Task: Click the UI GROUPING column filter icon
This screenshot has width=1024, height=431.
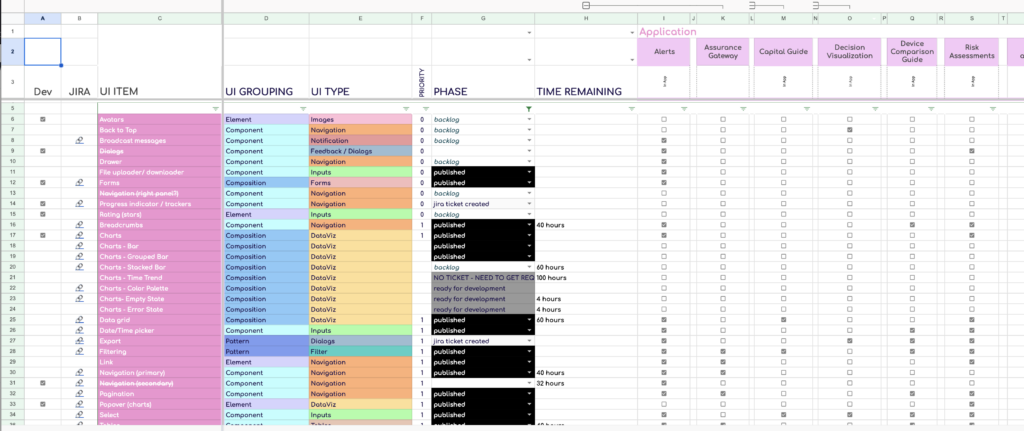Action: tap(302, 108)
